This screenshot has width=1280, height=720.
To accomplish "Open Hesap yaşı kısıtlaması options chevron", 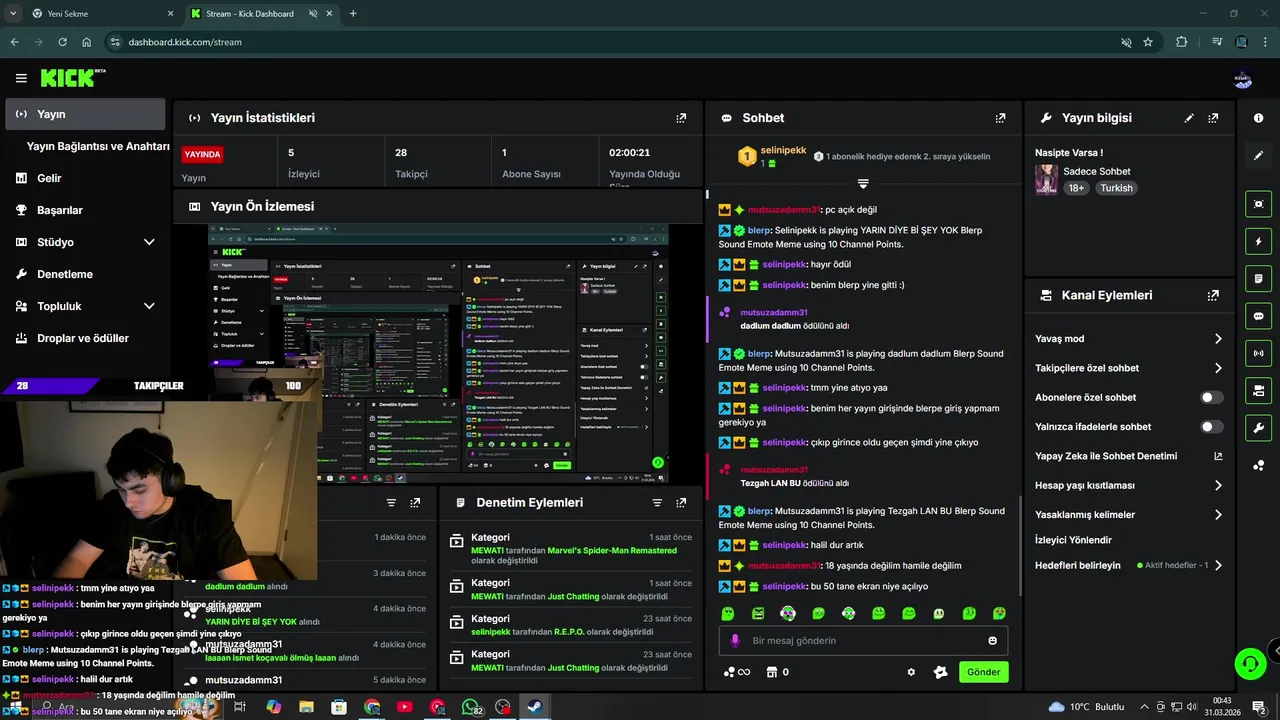I will (1218, 486).
